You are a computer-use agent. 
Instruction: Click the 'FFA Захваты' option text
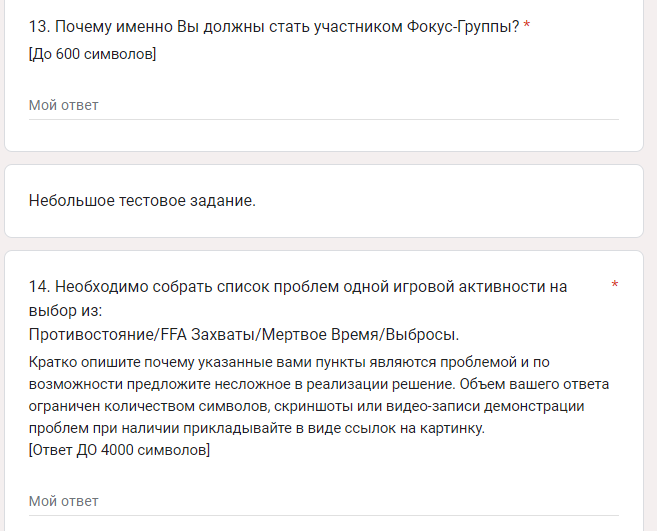coord(208,335)
